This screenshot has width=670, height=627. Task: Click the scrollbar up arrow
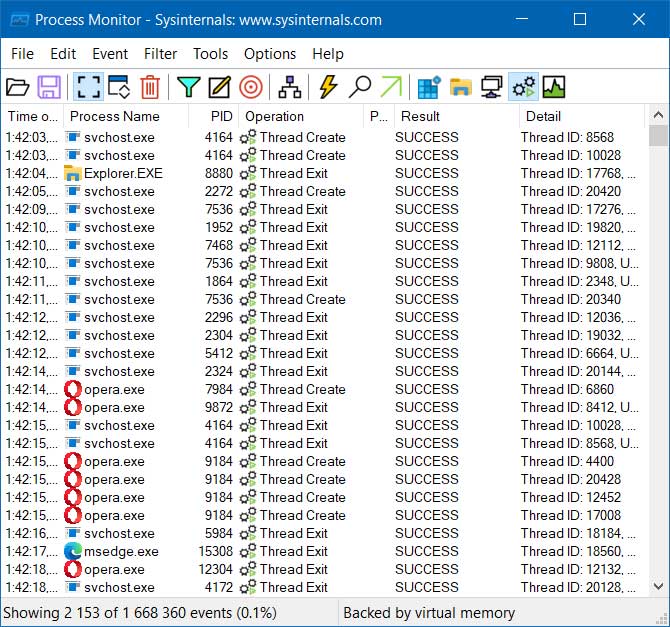pos(658,115)
